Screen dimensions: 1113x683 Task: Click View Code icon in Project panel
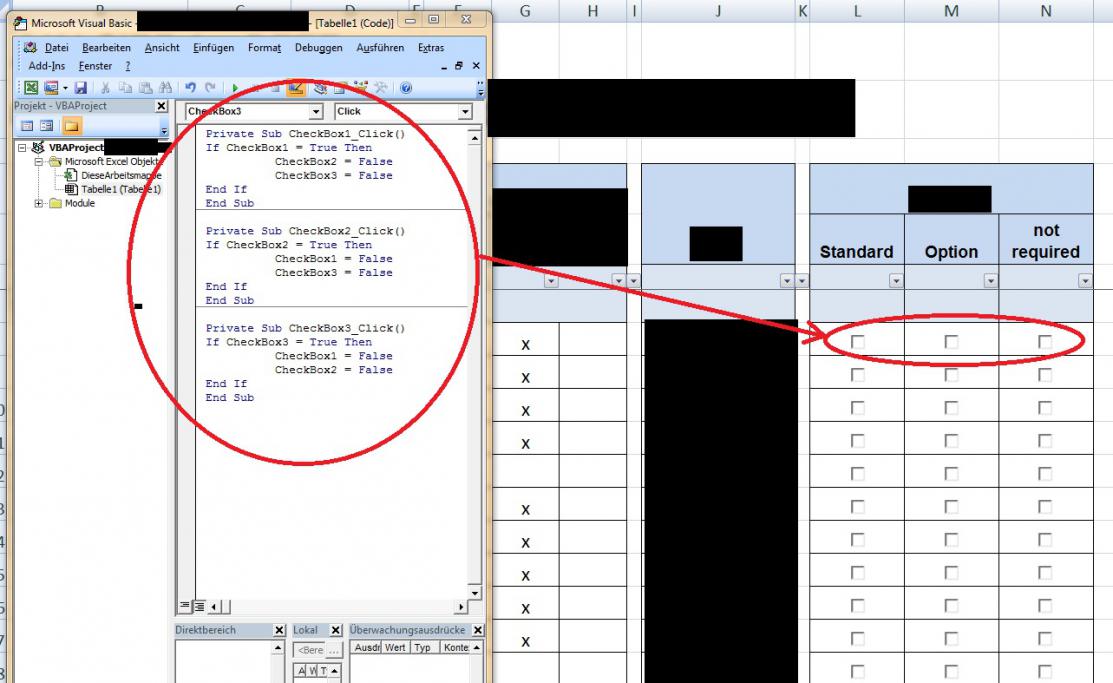point(27,126)
